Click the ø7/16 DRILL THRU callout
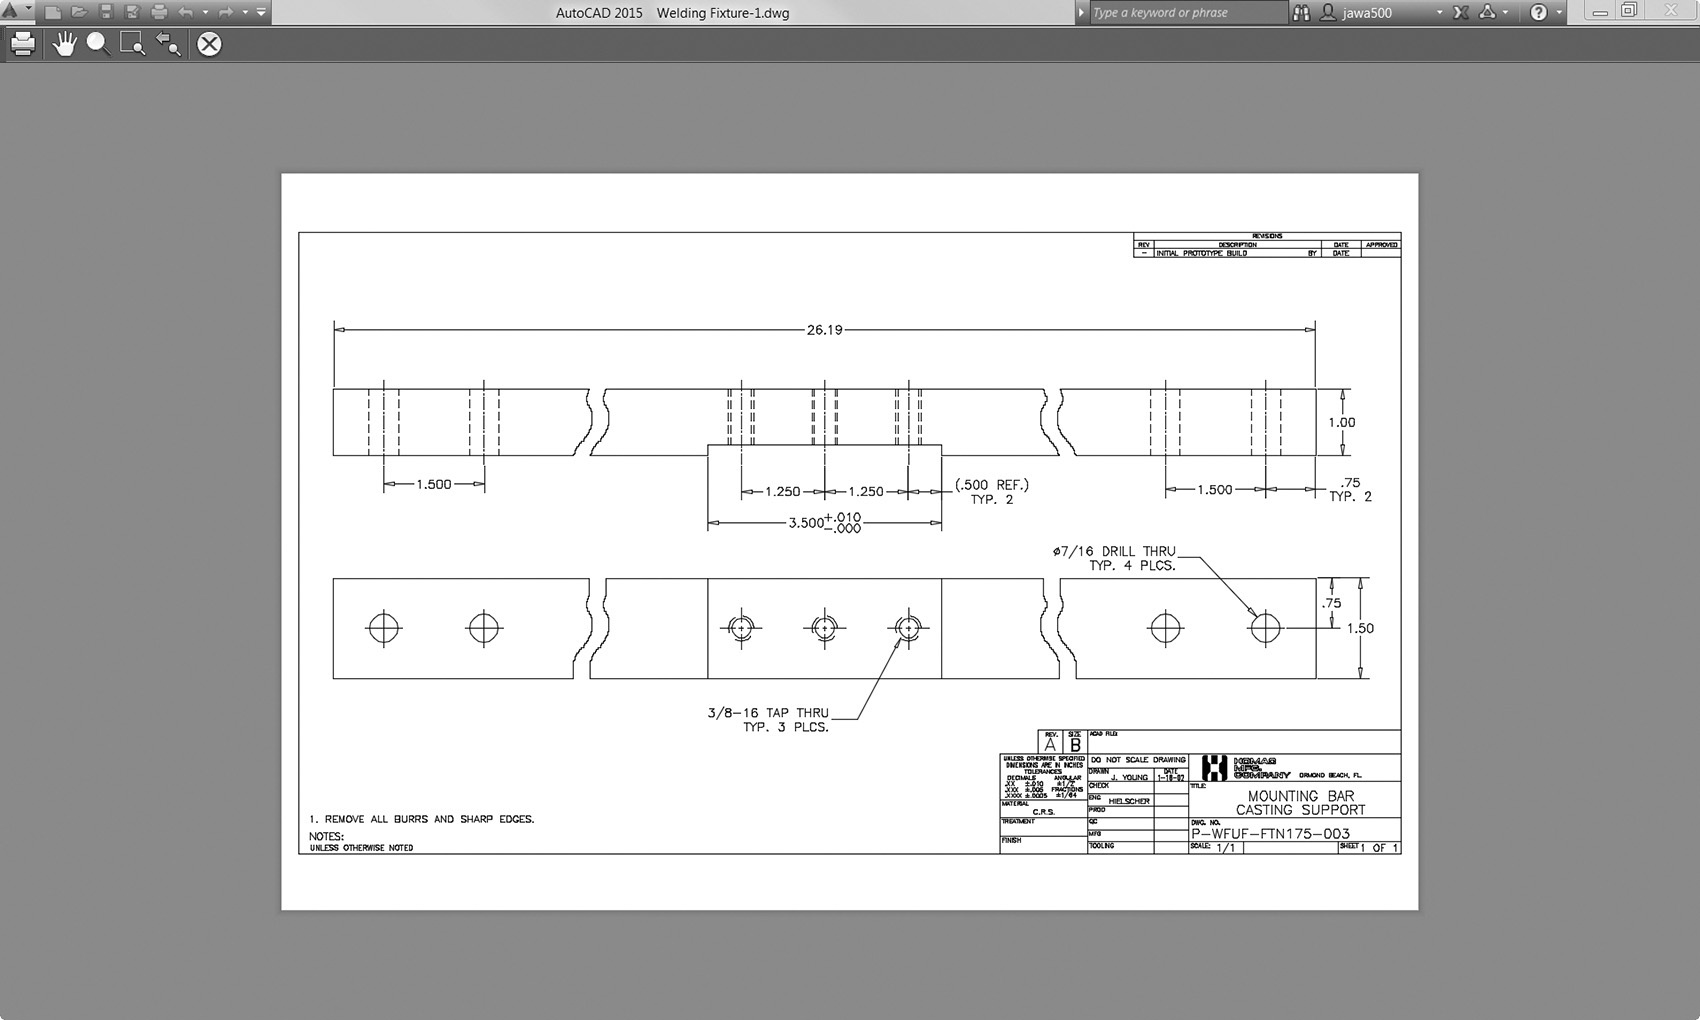The height and width of the screenshot is (1020, 1700). (1114, 558)
